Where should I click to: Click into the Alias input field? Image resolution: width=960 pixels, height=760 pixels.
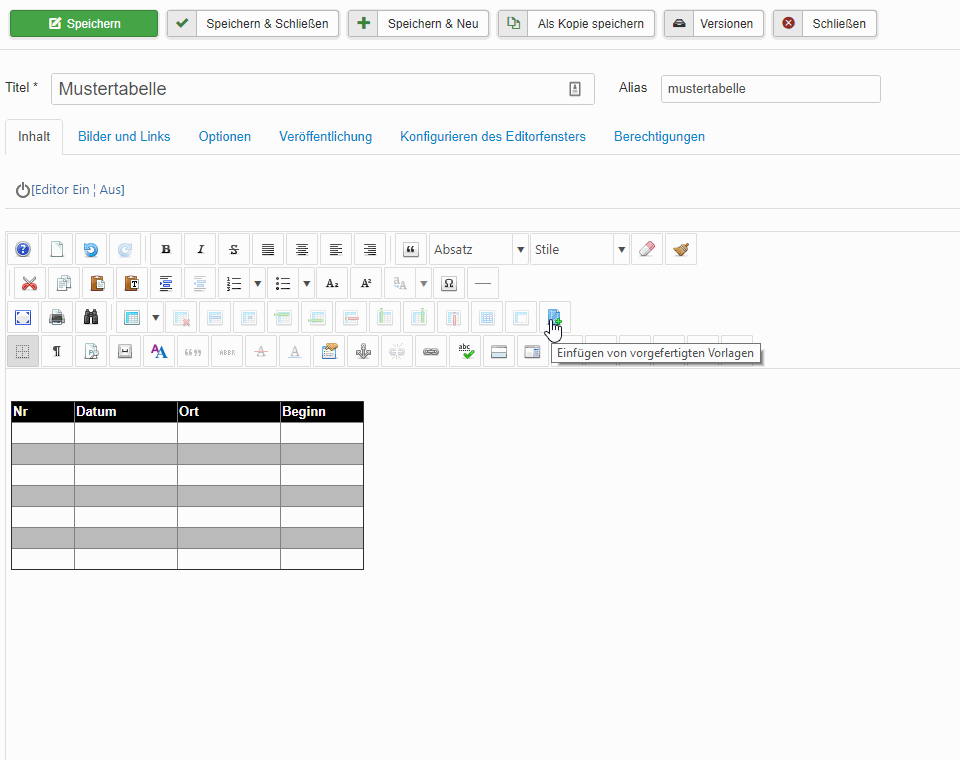click(x=770, y=89)
